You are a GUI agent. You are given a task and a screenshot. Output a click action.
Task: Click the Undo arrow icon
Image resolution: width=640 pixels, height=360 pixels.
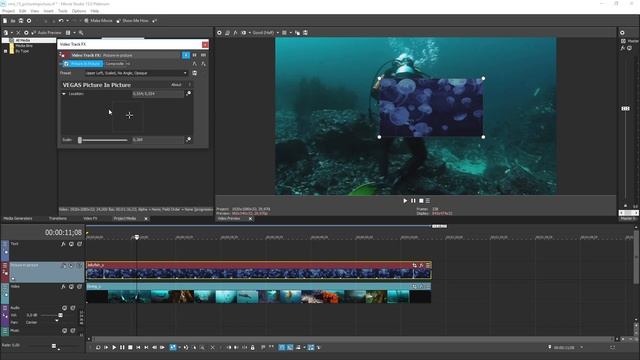(61, 20)
